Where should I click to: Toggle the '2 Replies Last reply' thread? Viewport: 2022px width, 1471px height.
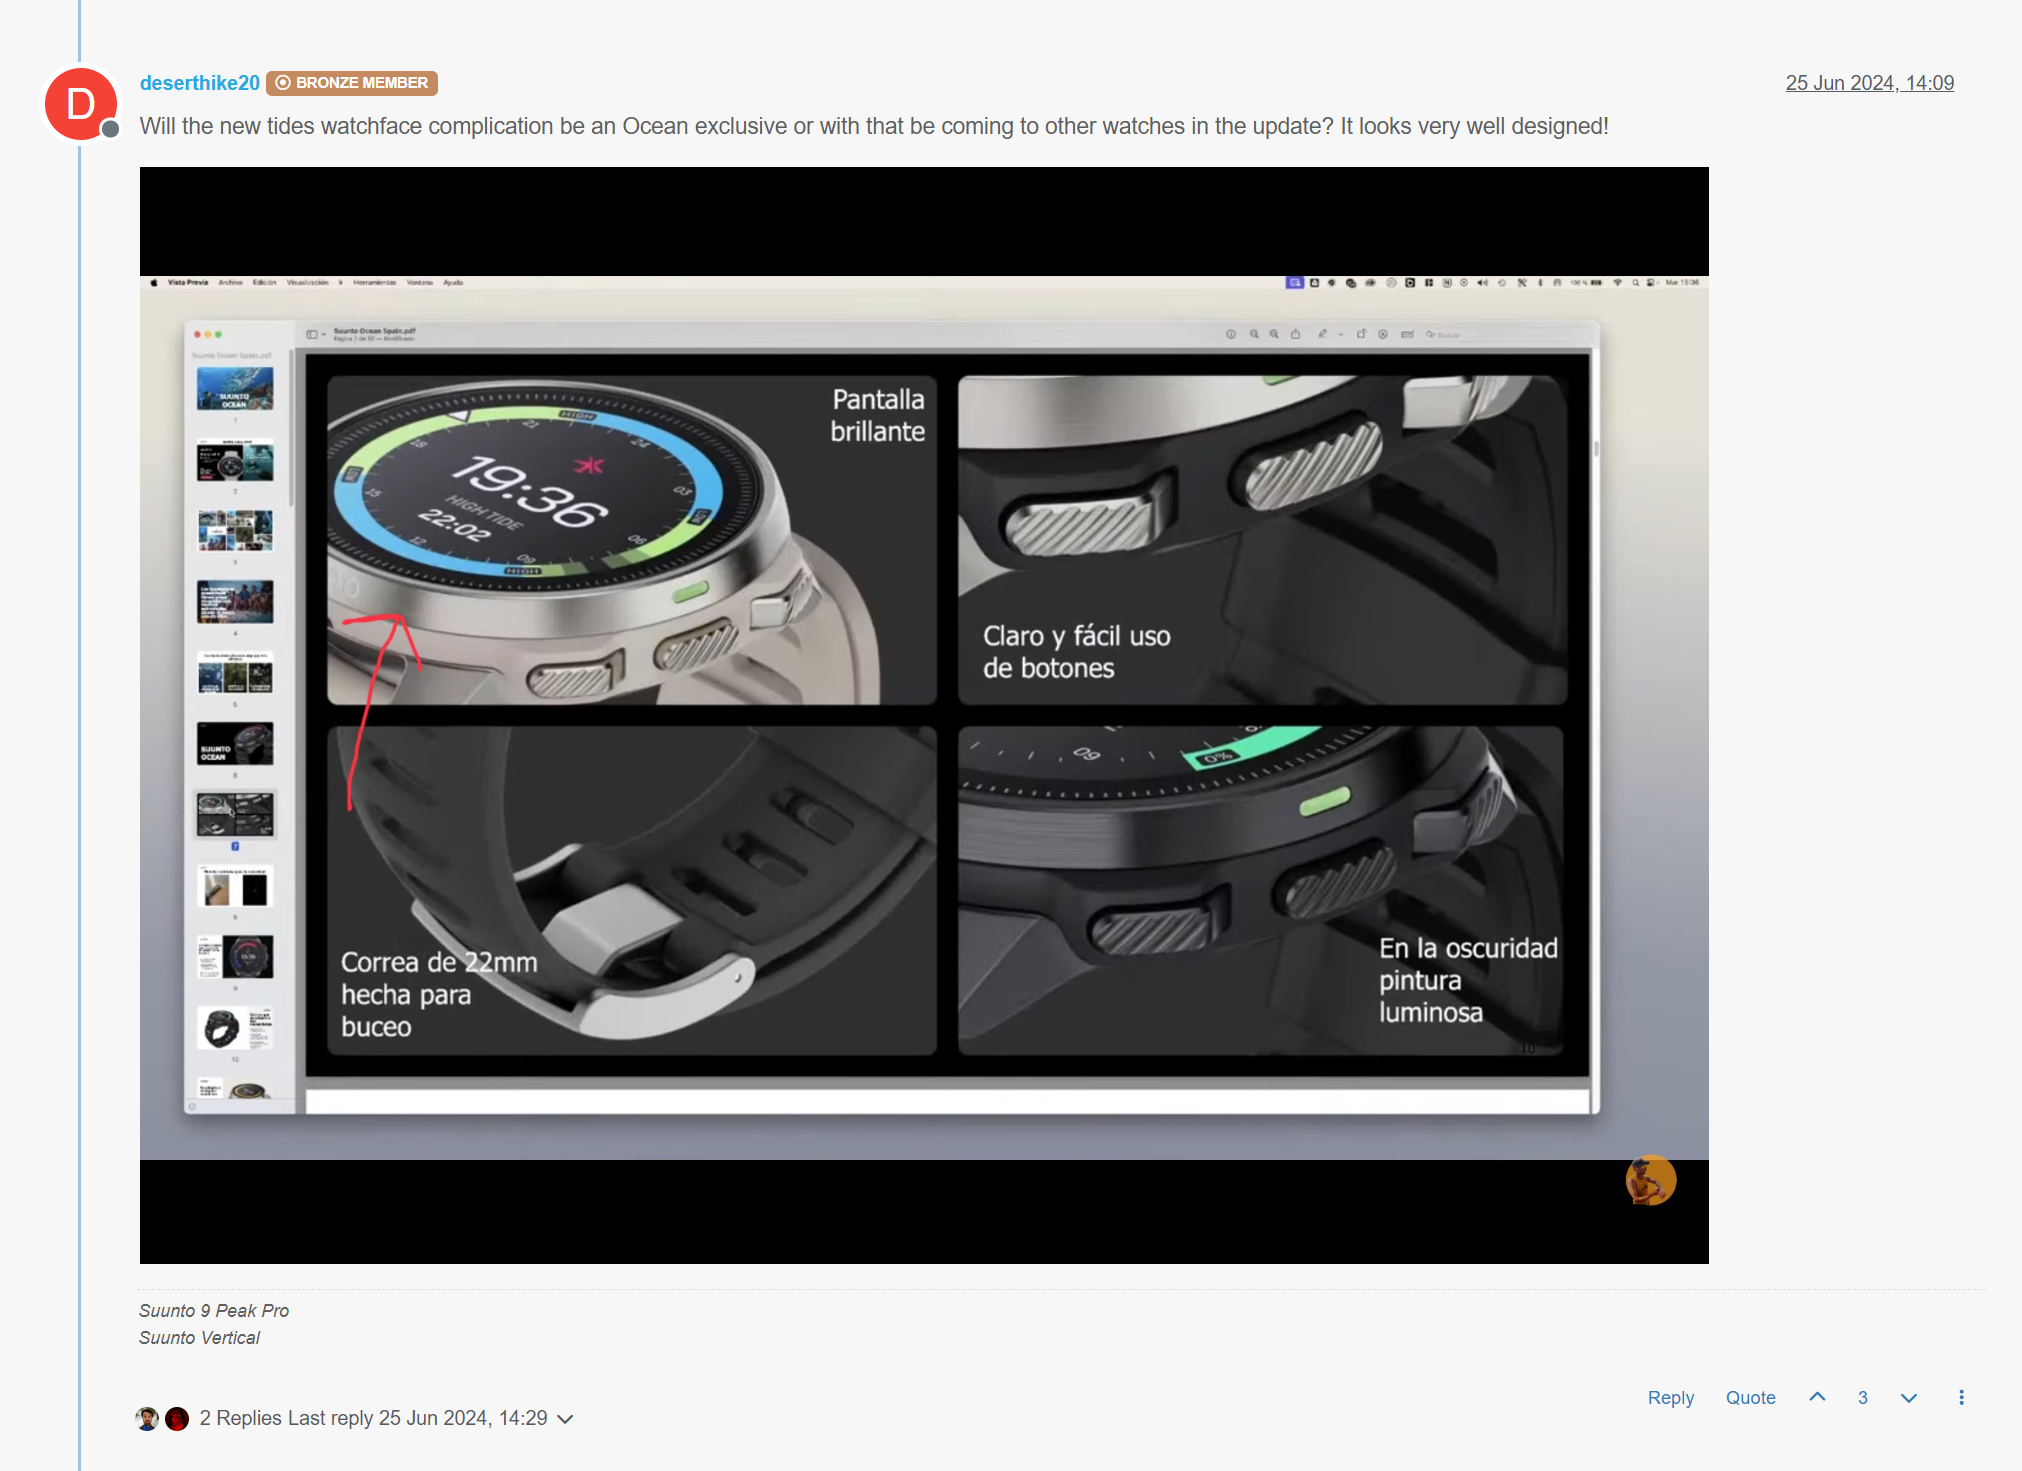(x=372, y=1418)
